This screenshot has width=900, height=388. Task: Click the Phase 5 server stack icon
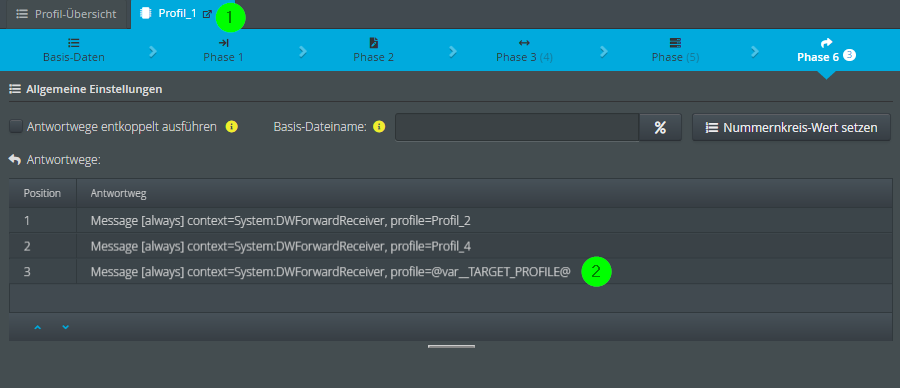pos(675,43)
